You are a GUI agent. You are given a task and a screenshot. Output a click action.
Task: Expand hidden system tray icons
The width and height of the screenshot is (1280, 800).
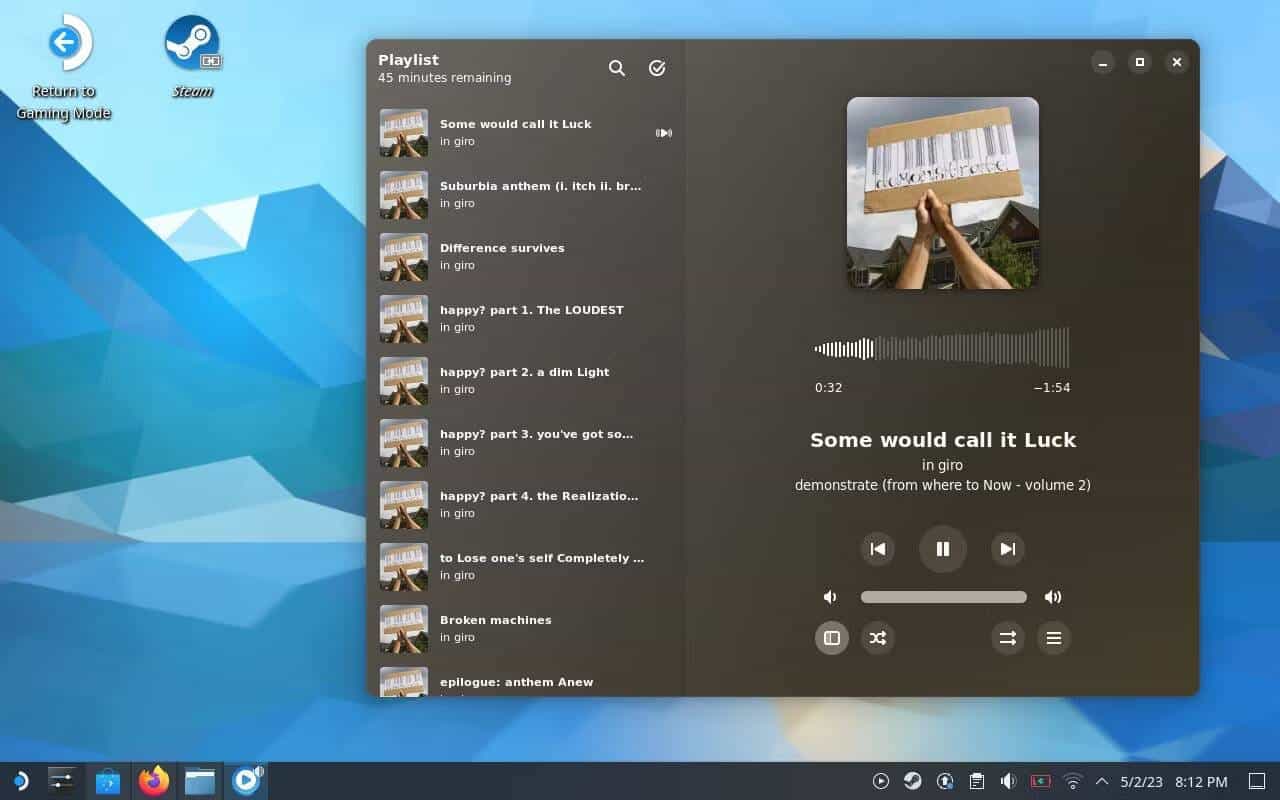1101,781
